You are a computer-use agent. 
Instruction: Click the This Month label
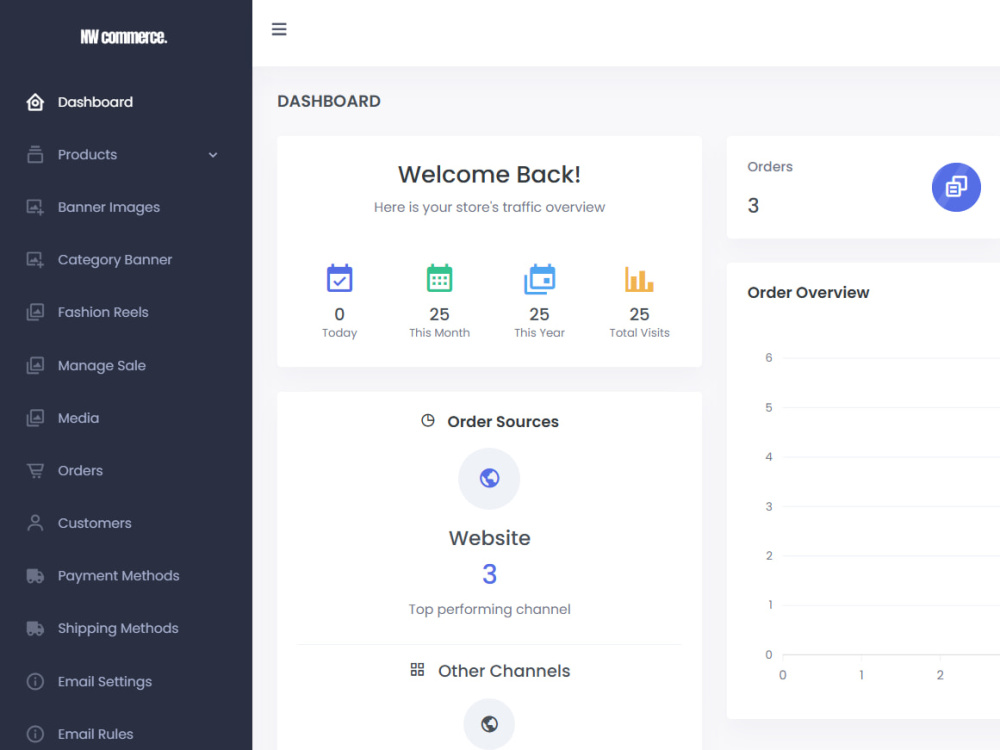point(439,333)
